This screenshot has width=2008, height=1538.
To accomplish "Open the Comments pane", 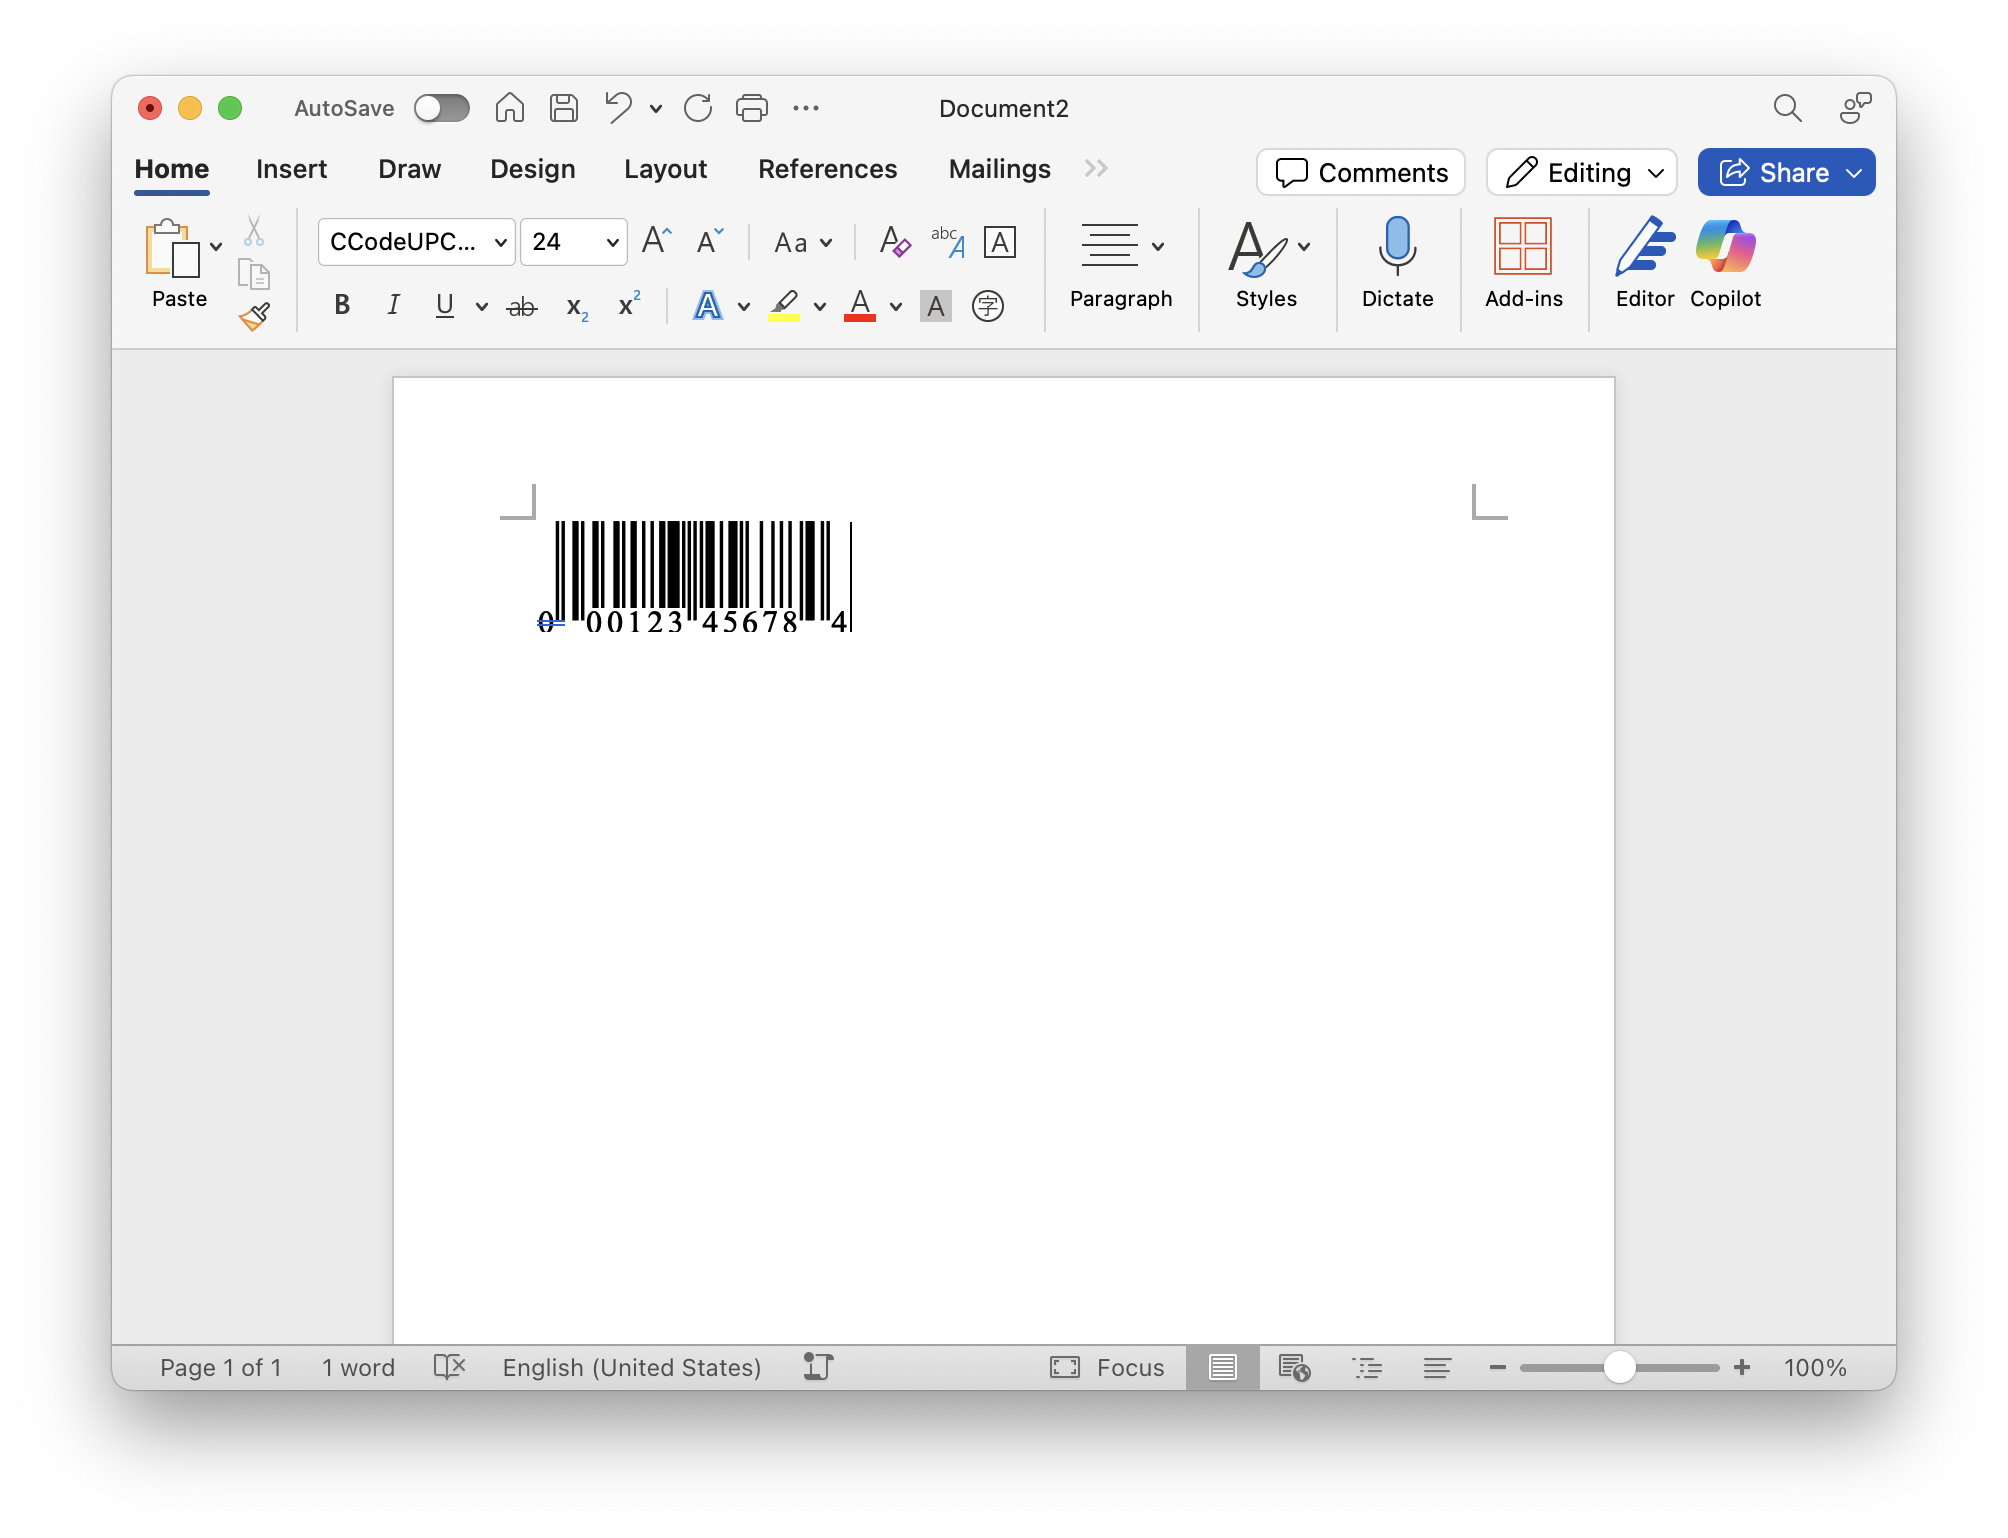I will (x=1361, y=172).
